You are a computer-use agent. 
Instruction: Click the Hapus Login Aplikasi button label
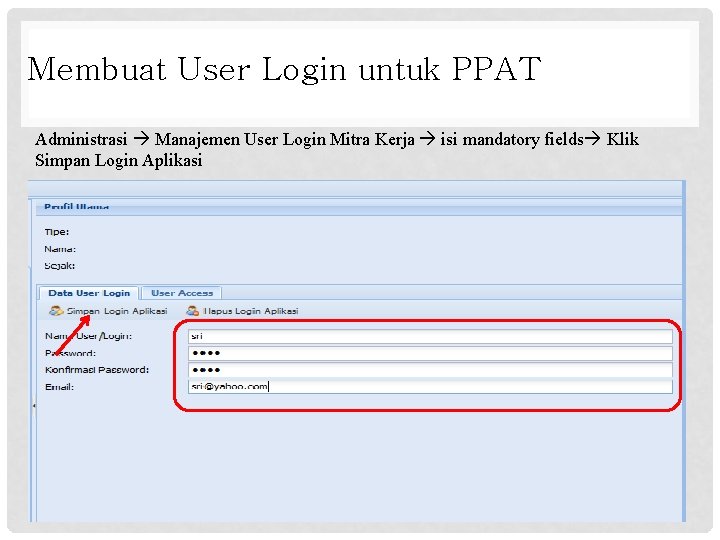point(251,311)
